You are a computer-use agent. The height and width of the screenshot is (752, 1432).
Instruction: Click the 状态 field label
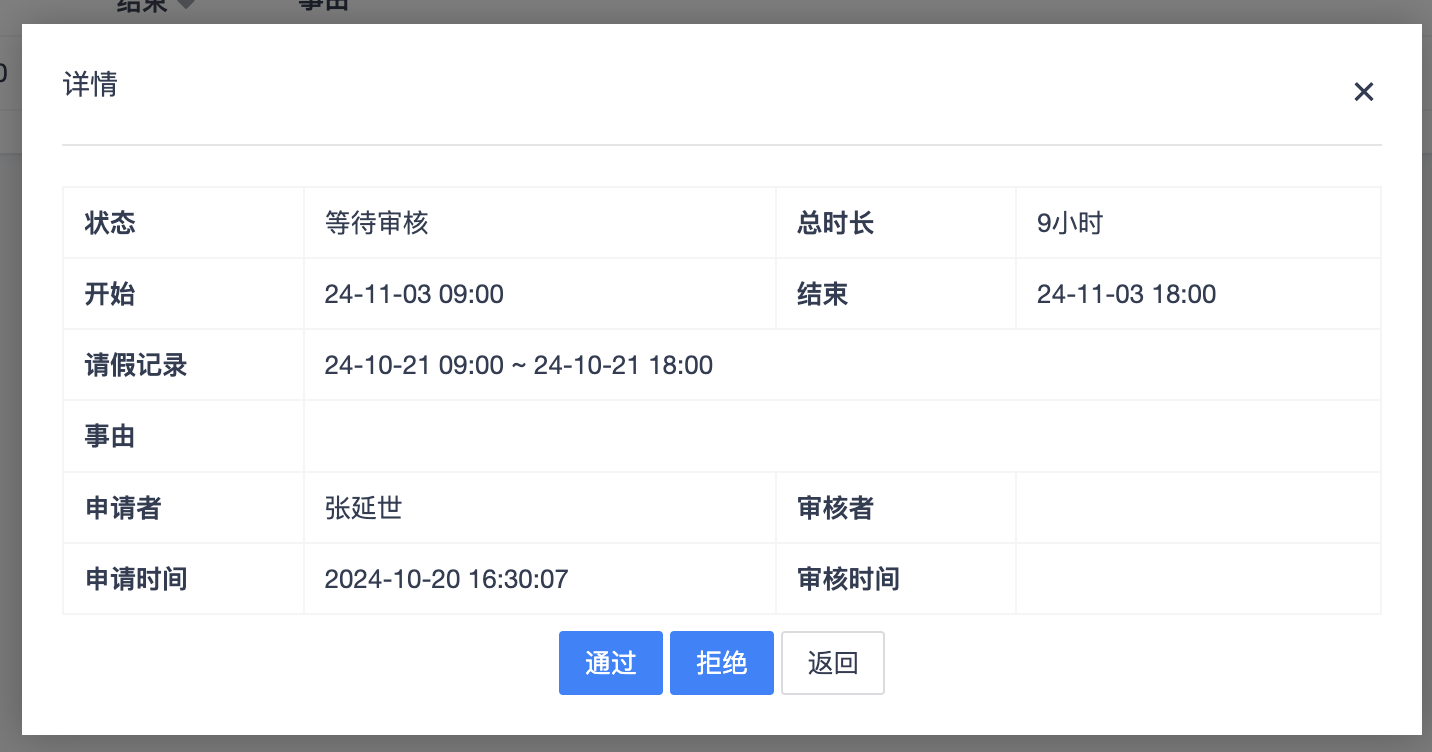(110, 223)
